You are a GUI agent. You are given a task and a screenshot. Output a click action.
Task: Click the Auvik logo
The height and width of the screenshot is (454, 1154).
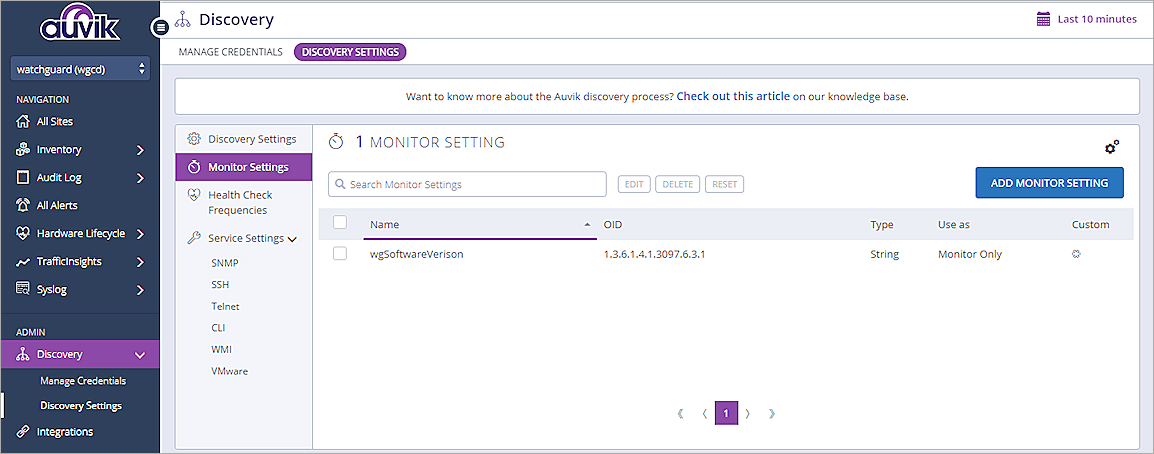[x=81, y=23]
